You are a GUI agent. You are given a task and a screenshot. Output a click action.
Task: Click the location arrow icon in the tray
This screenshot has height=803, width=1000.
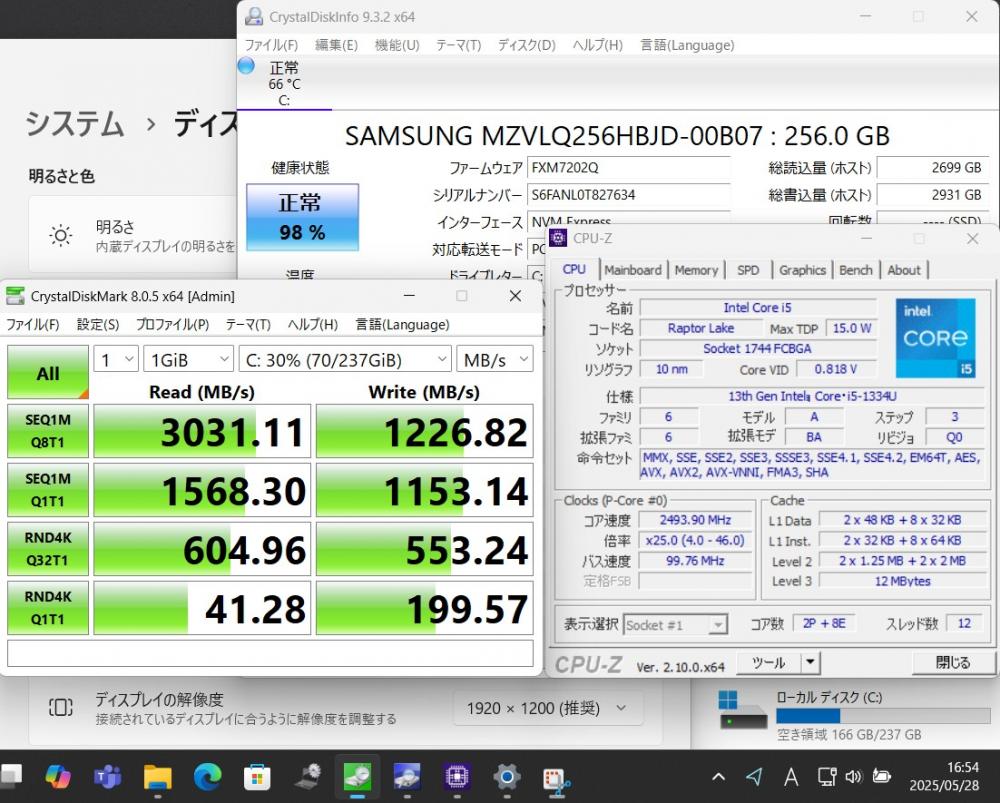(754, 777)
